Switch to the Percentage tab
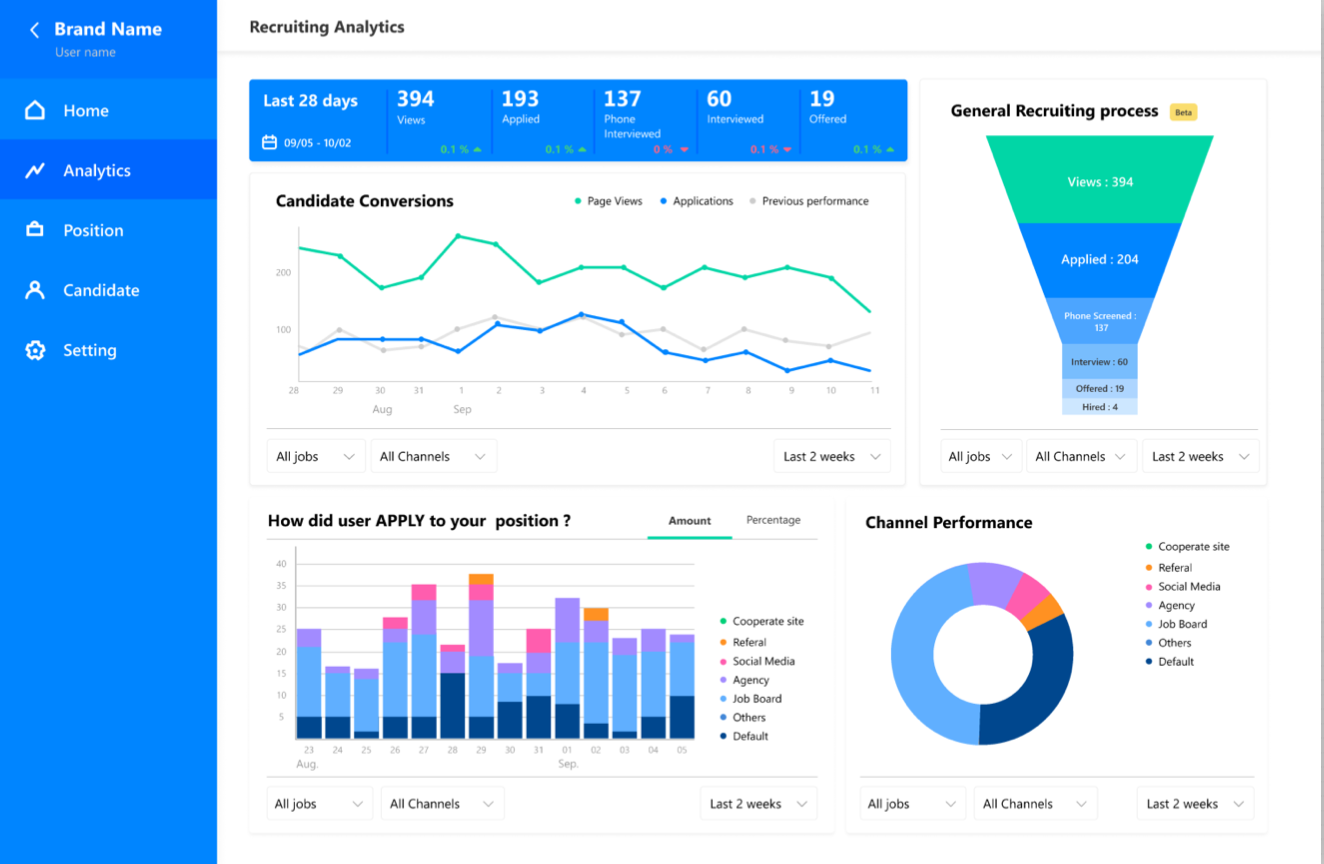 [773, 520]
